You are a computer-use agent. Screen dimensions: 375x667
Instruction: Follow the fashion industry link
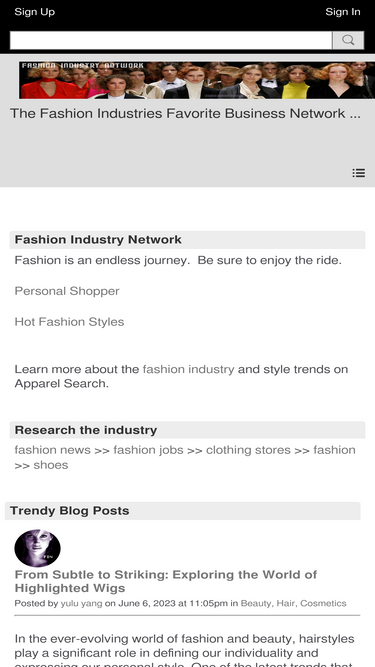(188, 369)
